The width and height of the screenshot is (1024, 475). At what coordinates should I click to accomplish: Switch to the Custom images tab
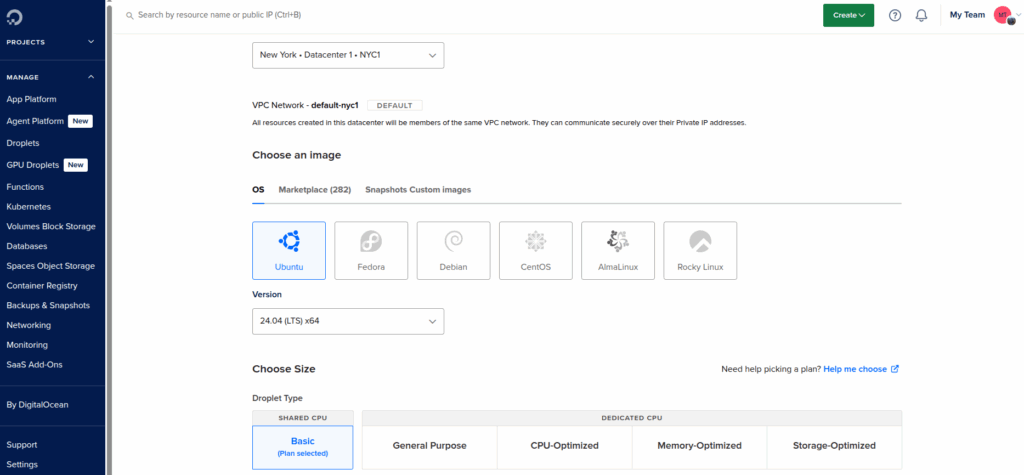coord(440,189)
